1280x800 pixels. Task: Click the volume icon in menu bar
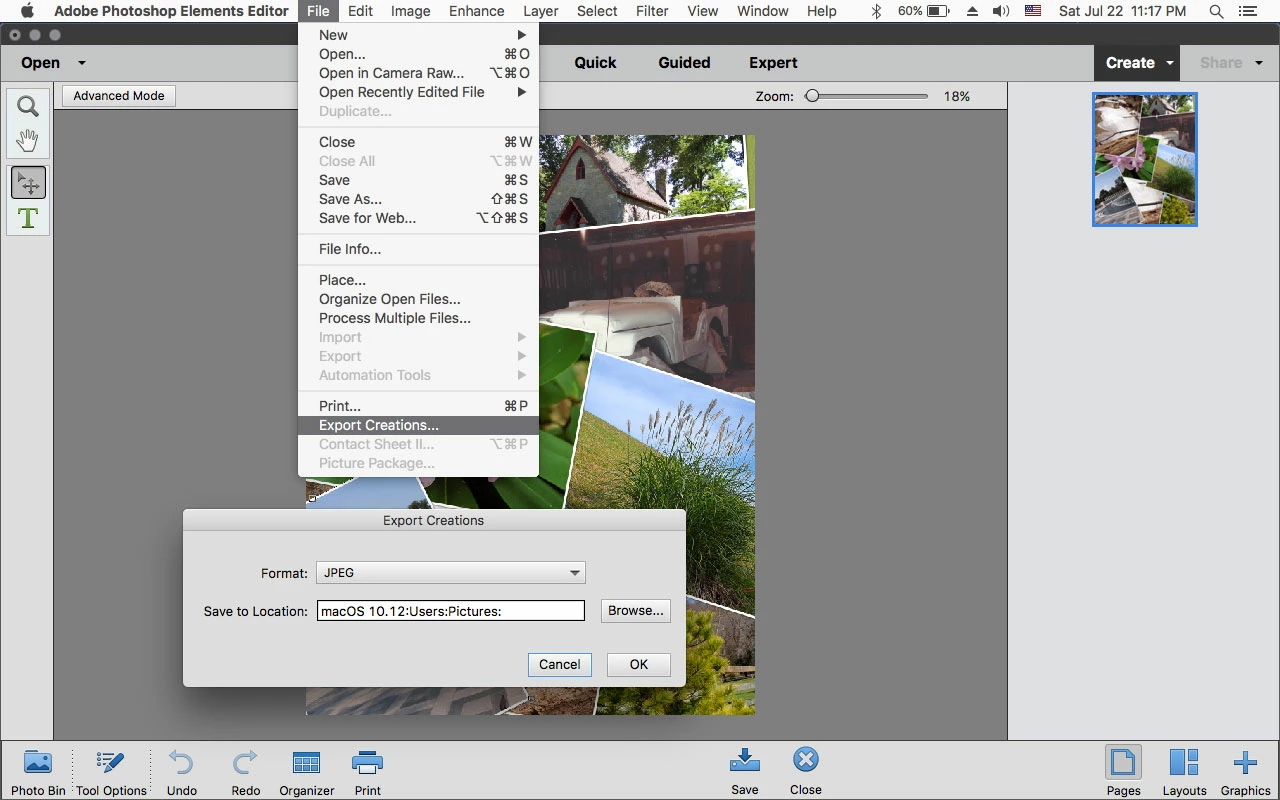pyautogui.click(x=1001, y=11)
